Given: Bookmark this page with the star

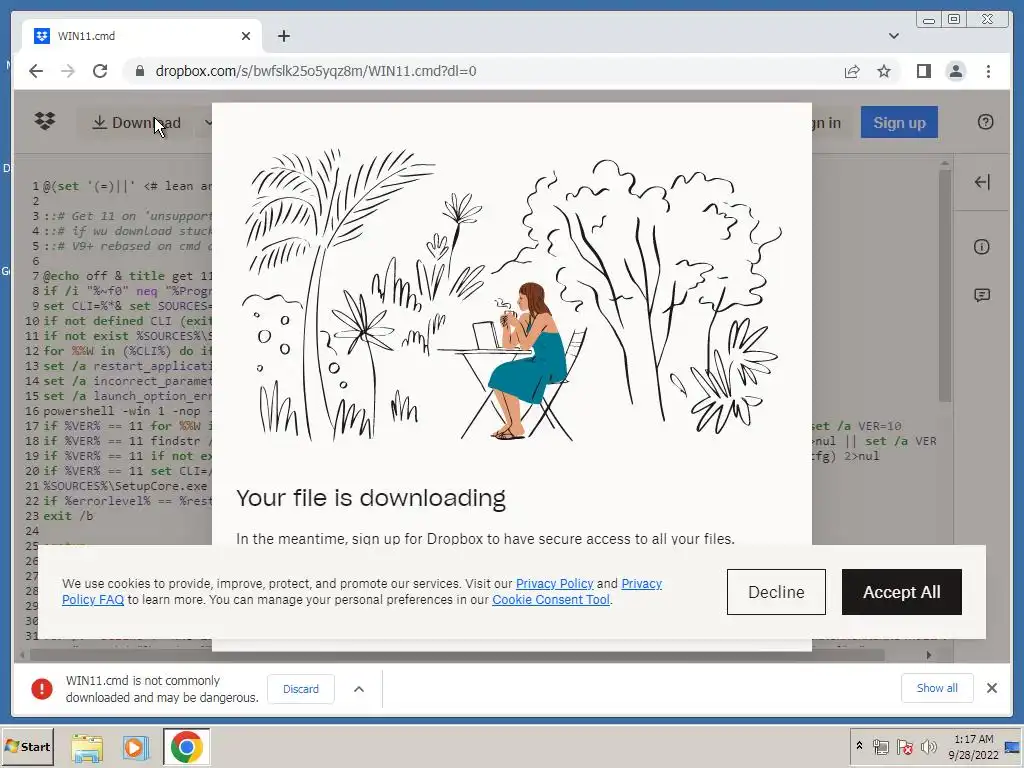Looking at the screenshot, I should [884, 71].
